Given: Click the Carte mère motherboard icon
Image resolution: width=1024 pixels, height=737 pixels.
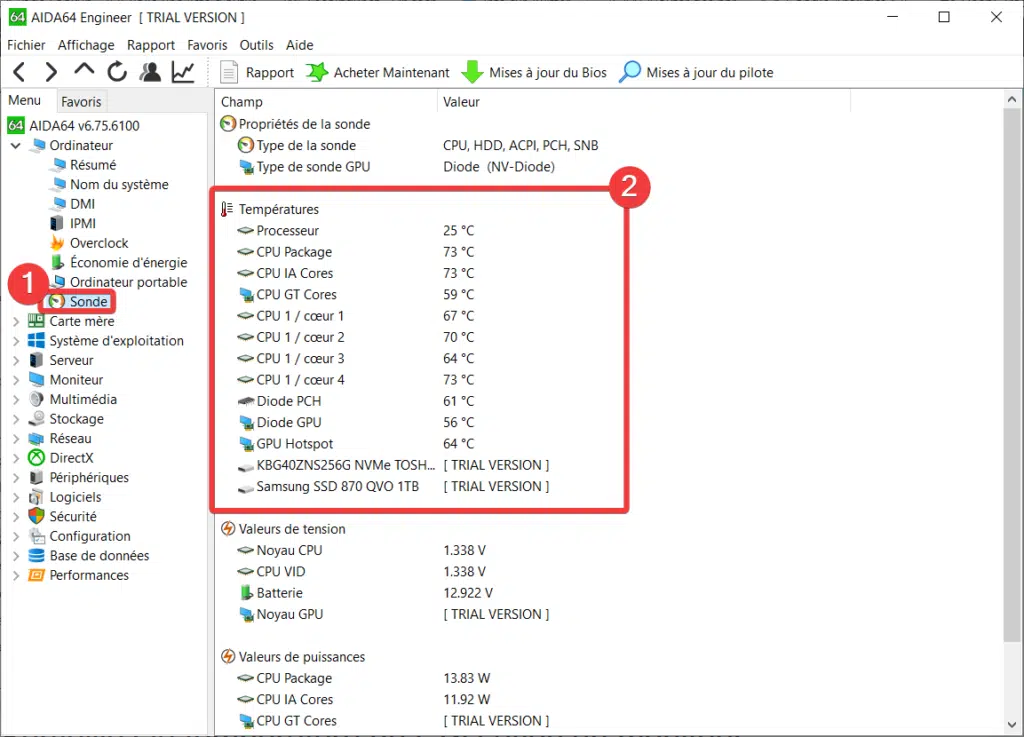Looking at the screenshot, I should (37, 321).
